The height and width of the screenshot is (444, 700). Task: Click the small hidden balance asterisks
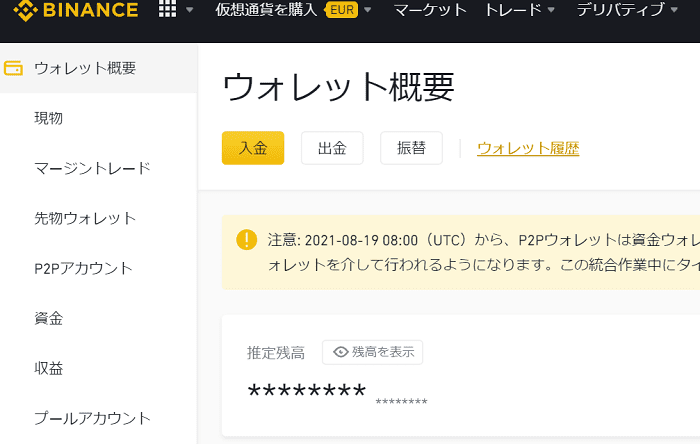point(401,402)
